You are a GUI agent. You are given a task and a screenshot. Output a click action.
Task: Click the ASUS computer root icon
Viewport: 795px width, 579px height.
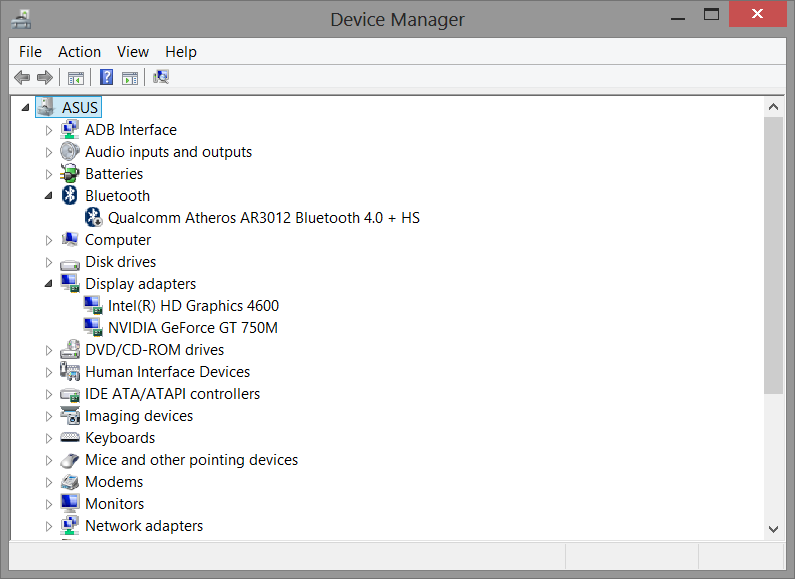47,107
